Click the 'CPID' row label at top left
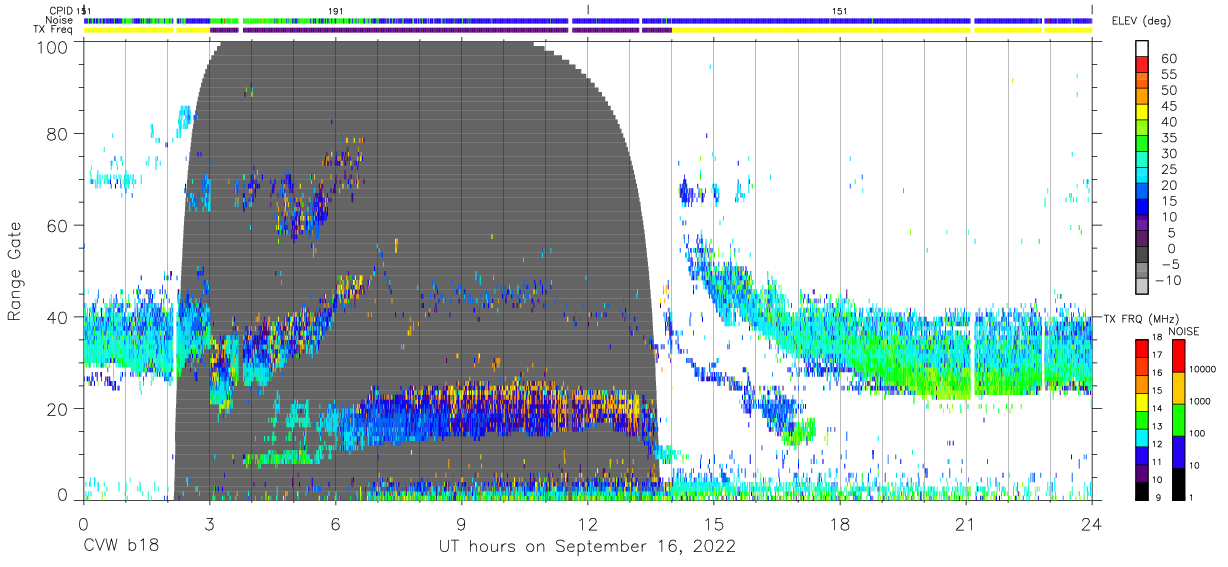Viewport: 1228px width, 567px height. coord(61,10)
